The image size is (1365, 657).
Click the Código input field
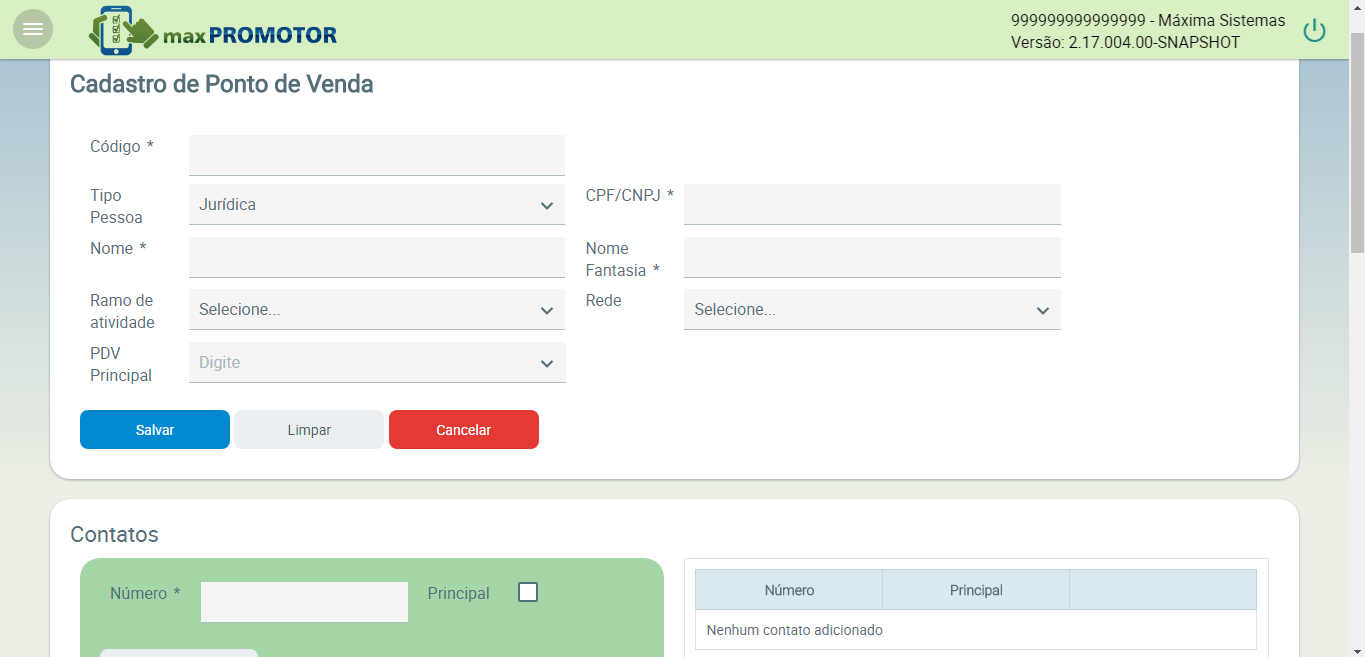point(377,155)
